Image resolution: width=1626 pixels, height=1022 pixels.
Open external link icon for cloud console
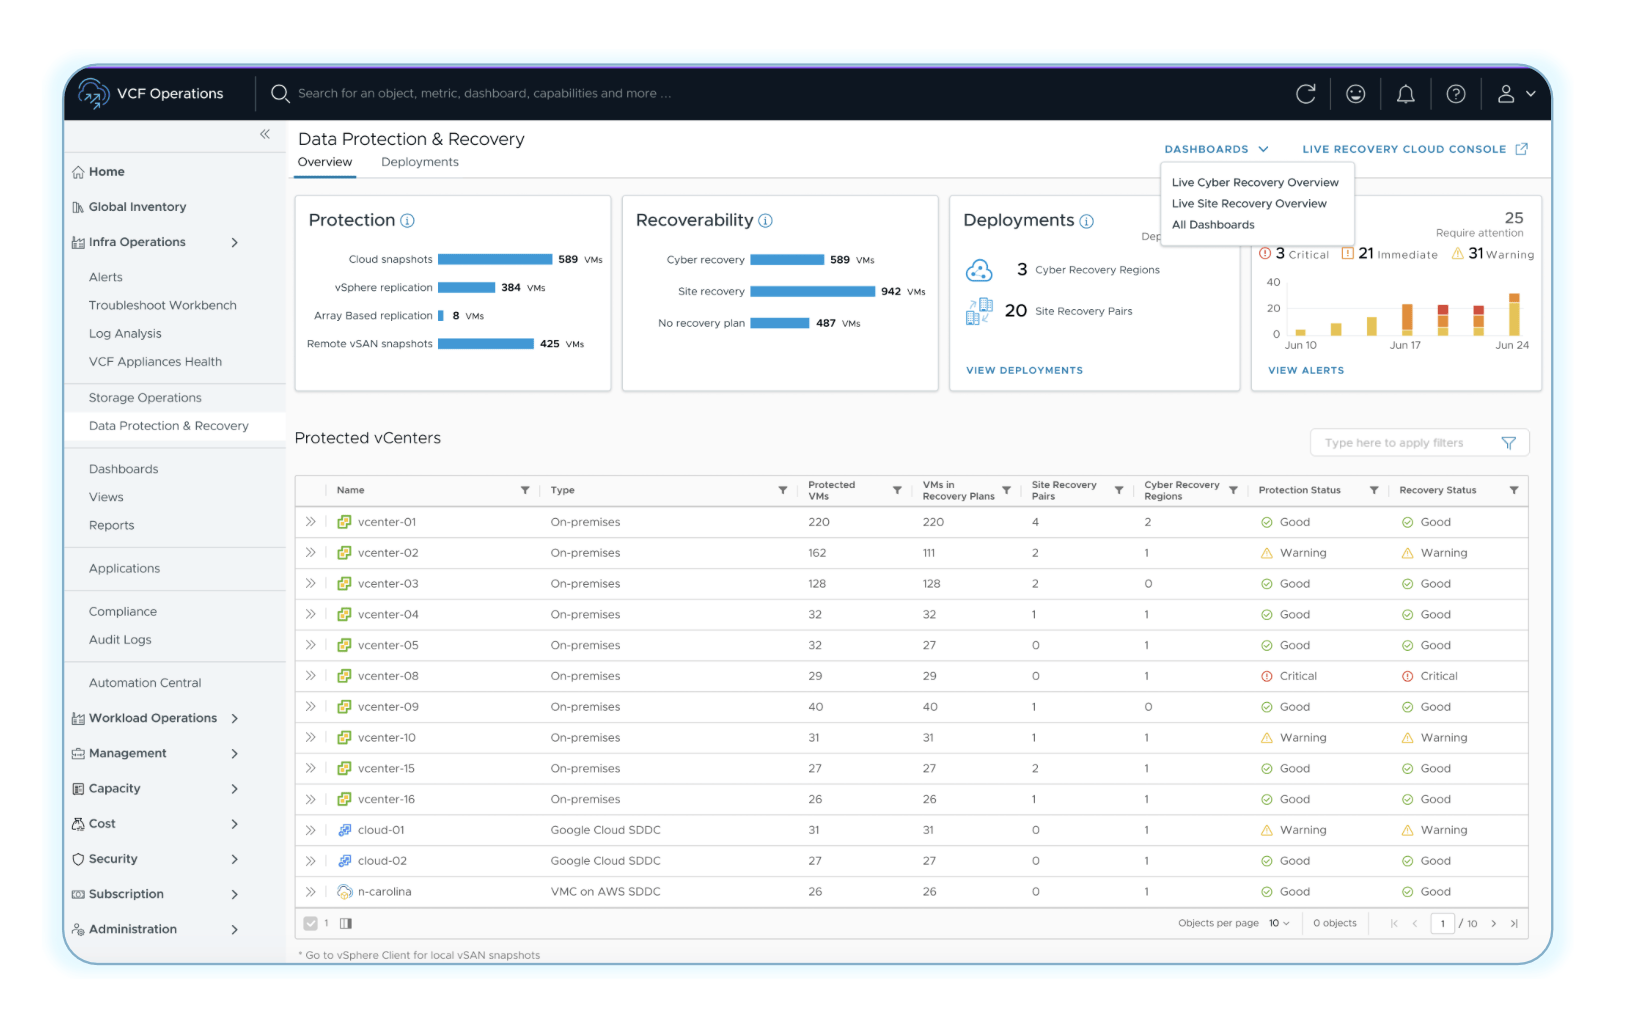point(1521,149)
